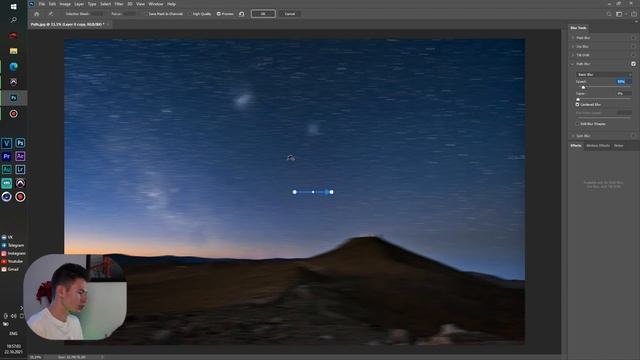Viewport: 640px width, 360px height.
Task: Open the Basic Blur dropdown
Action: point(604,75)
